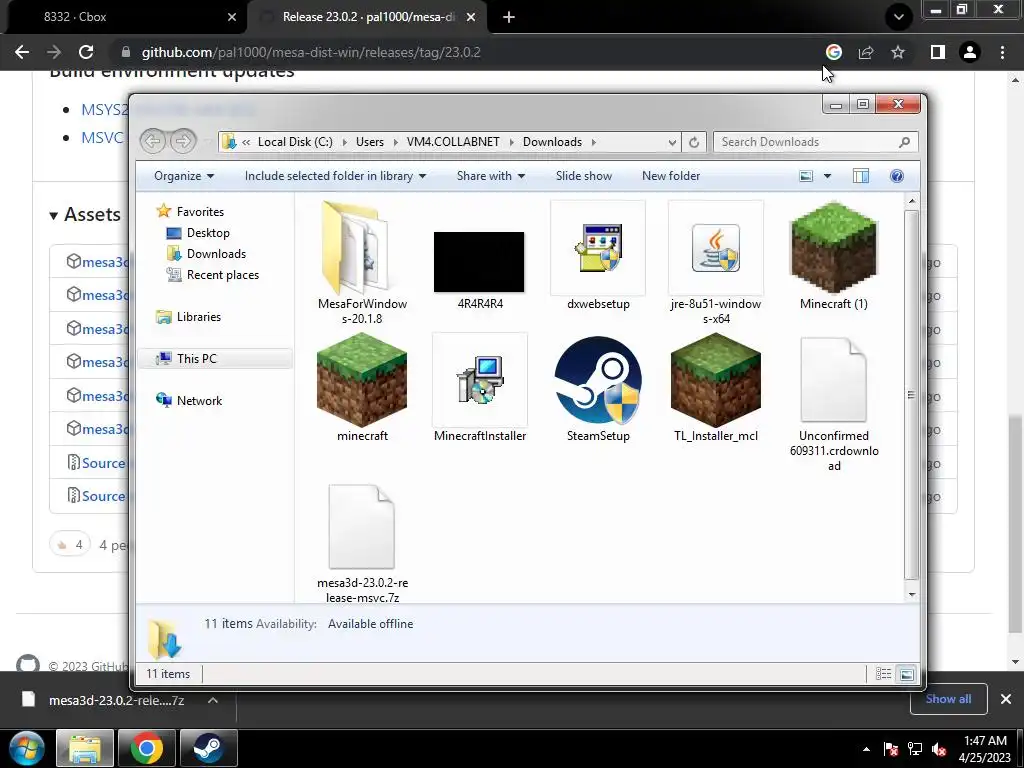
Task: Open the Chrome profile icon
Action: (970, 52)
